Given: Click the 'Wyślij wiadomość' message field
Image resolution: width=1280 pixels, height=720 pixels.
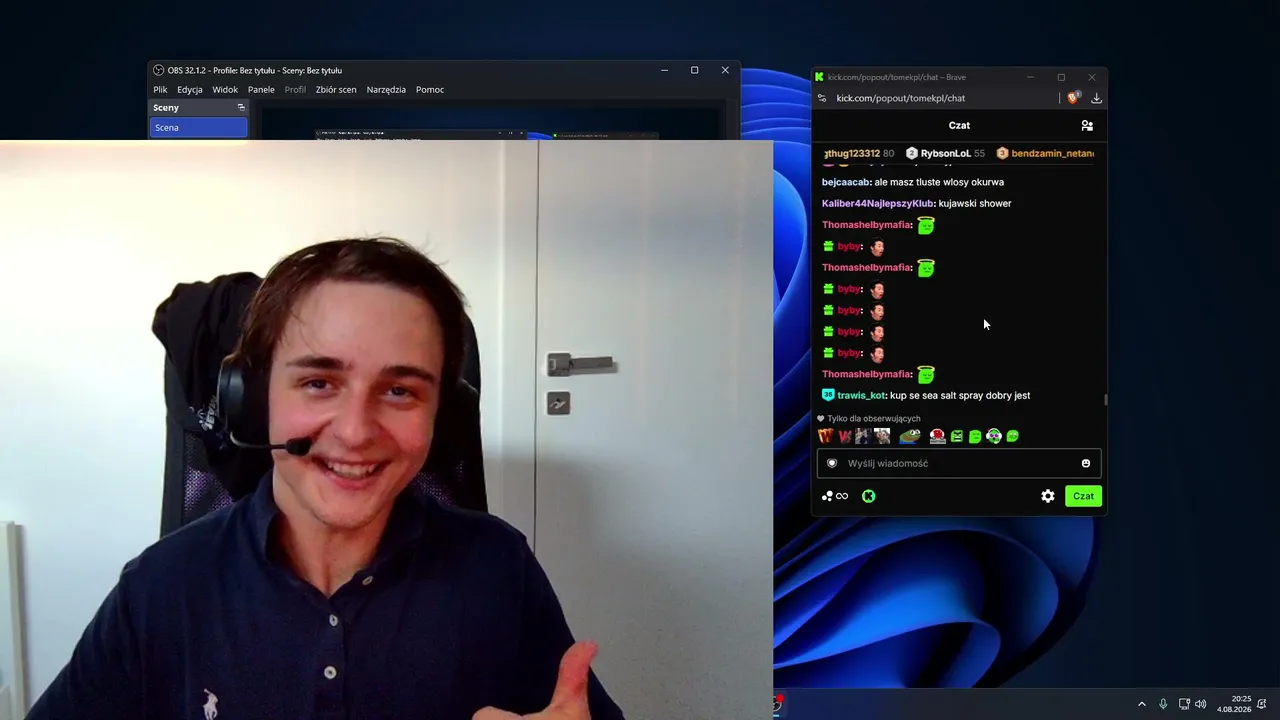Looking at the screenshot, I should [x=959, y=464].
